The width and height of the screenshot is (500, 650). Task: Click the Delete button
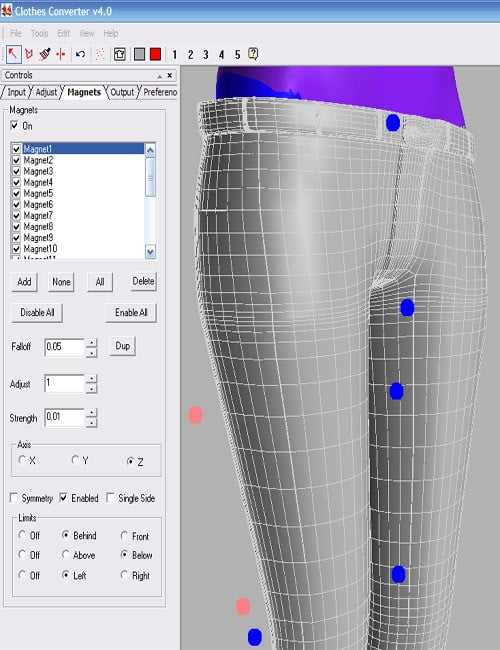coord(143,281)
